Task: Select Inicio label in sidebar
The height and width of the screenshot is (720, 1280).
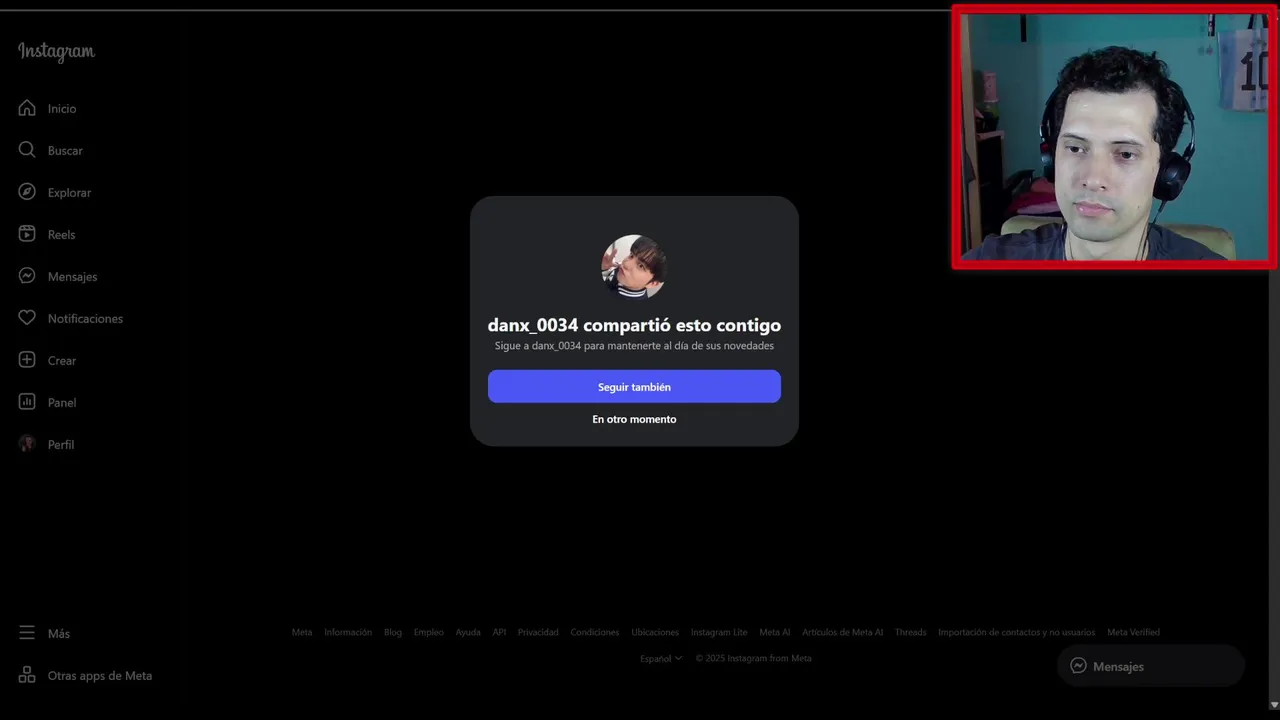Action: pyautogui.click(x=62, y=109)
